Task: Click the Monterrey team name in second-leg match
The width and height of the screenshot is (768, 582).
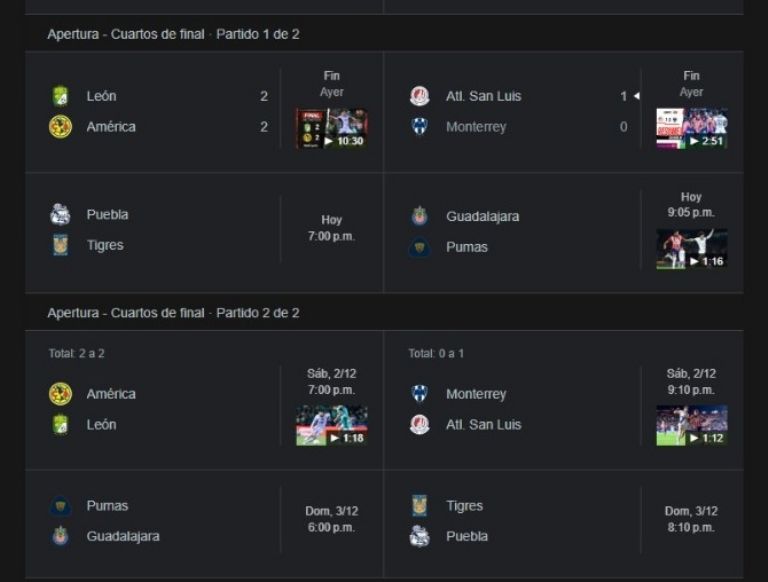Action: (476, 394)
